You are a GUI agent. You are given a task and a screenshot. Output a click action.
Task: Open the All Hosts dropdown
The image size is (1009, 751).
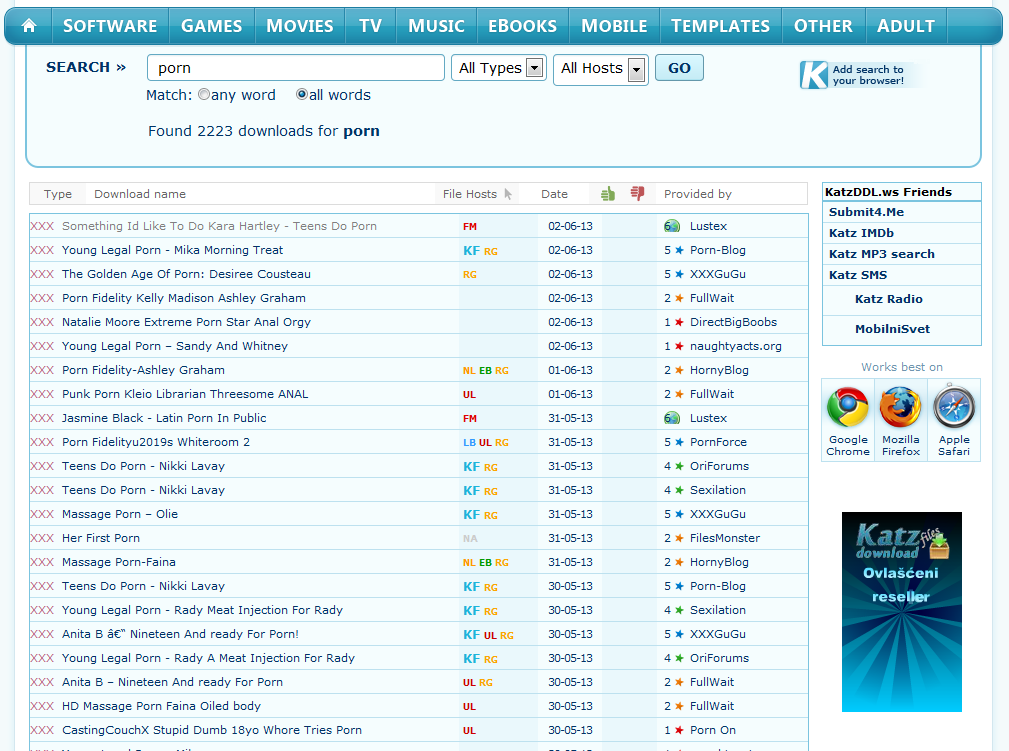point(600,69)
